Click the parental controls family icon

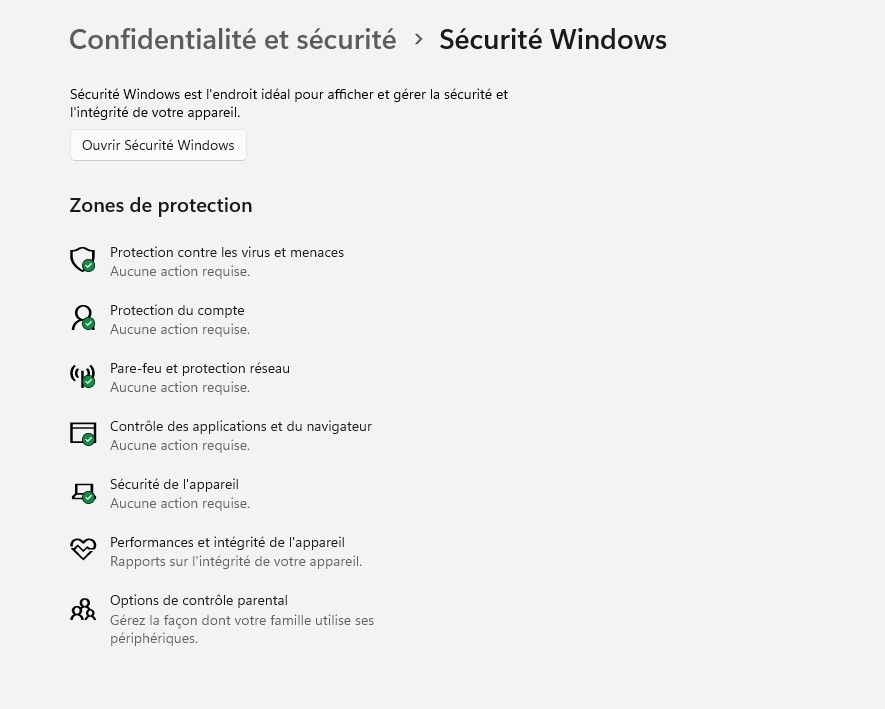coord(83,608)
